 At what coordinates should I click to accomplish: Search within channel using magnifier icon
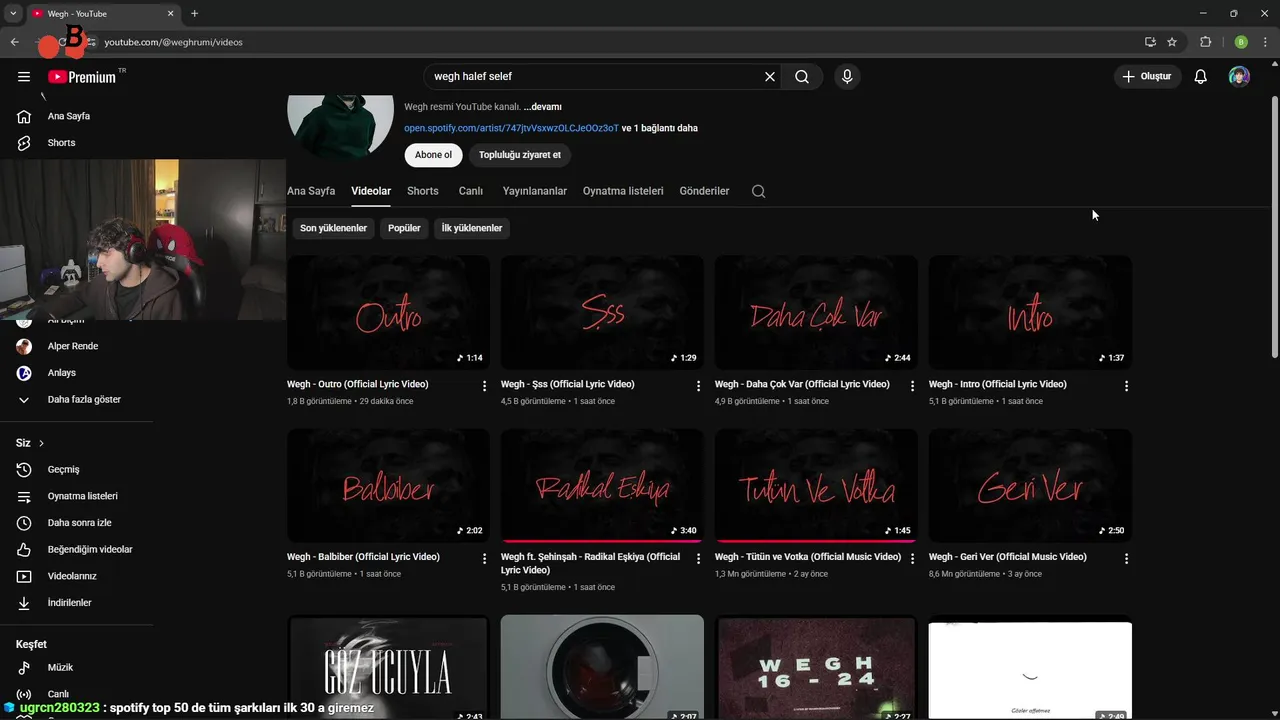coord(758,191)
